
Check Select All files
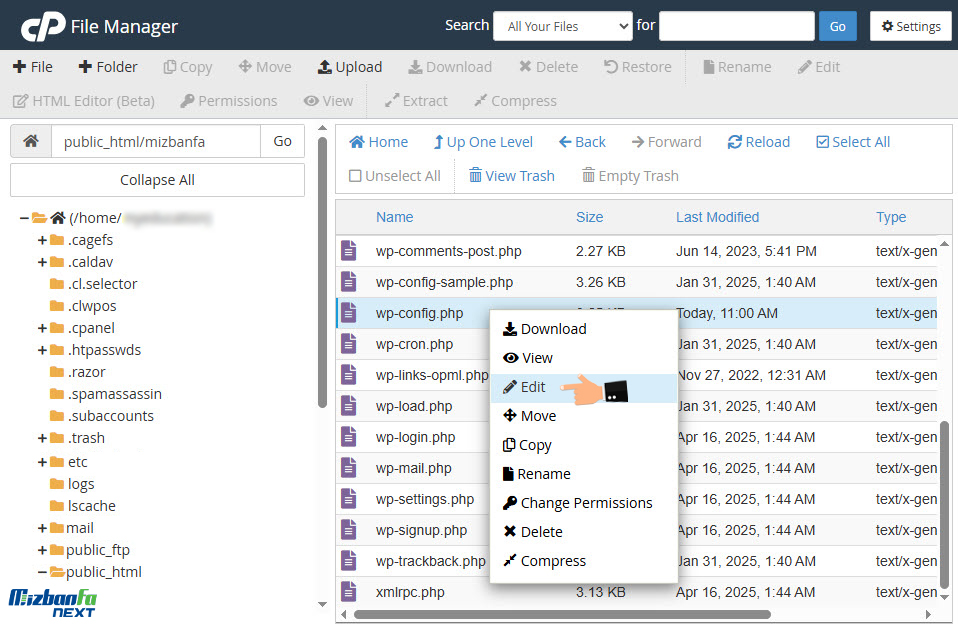pyautogui.click(x=852, y=142)
